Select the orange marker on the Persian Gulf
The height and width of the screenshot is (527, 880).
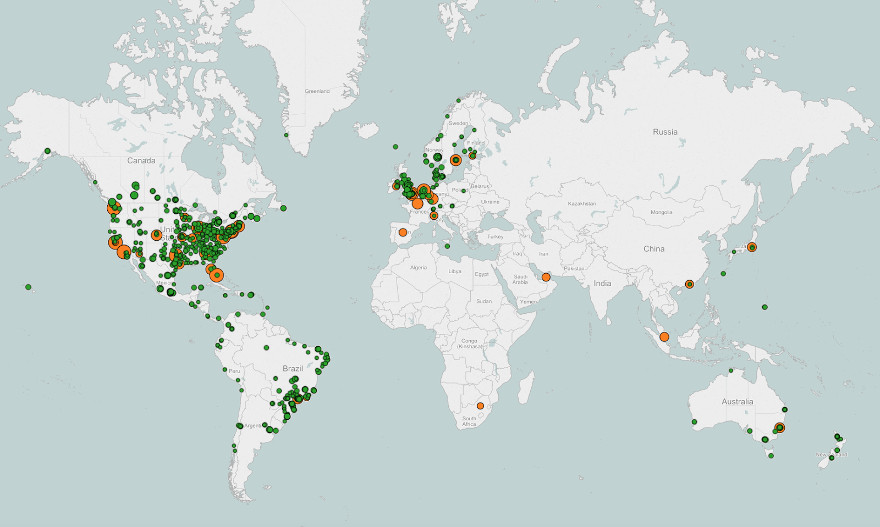pyautogui.click(x=546, y=277)
